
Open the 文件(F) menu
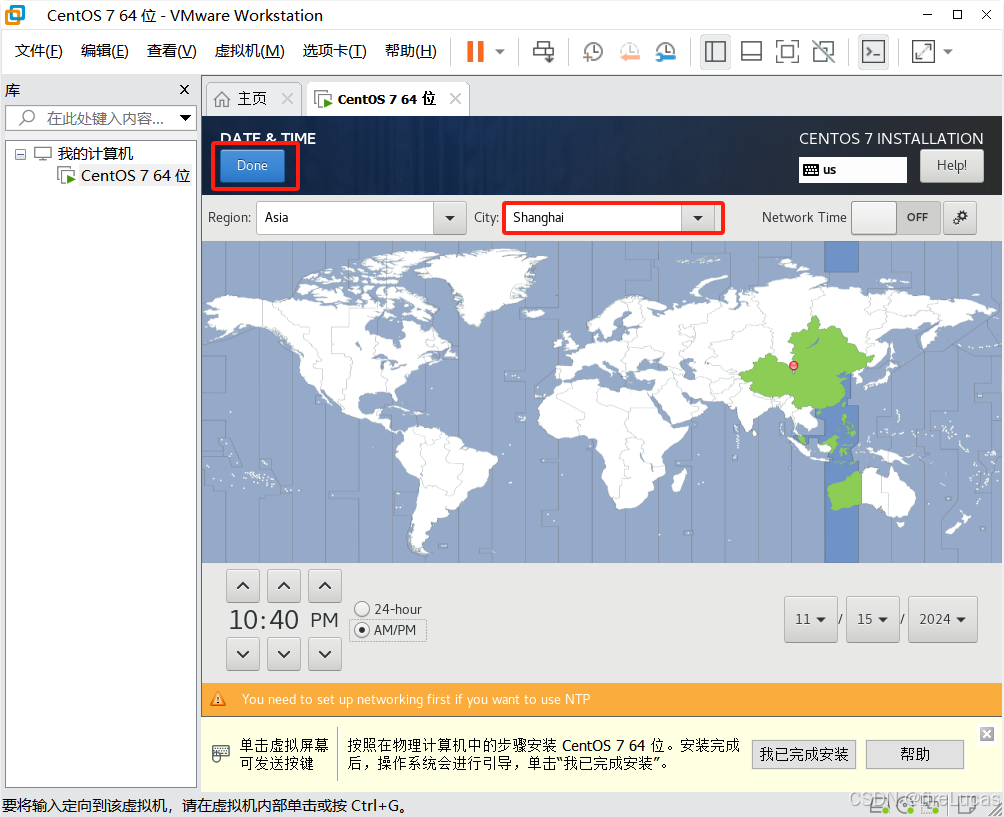[38, 51]
